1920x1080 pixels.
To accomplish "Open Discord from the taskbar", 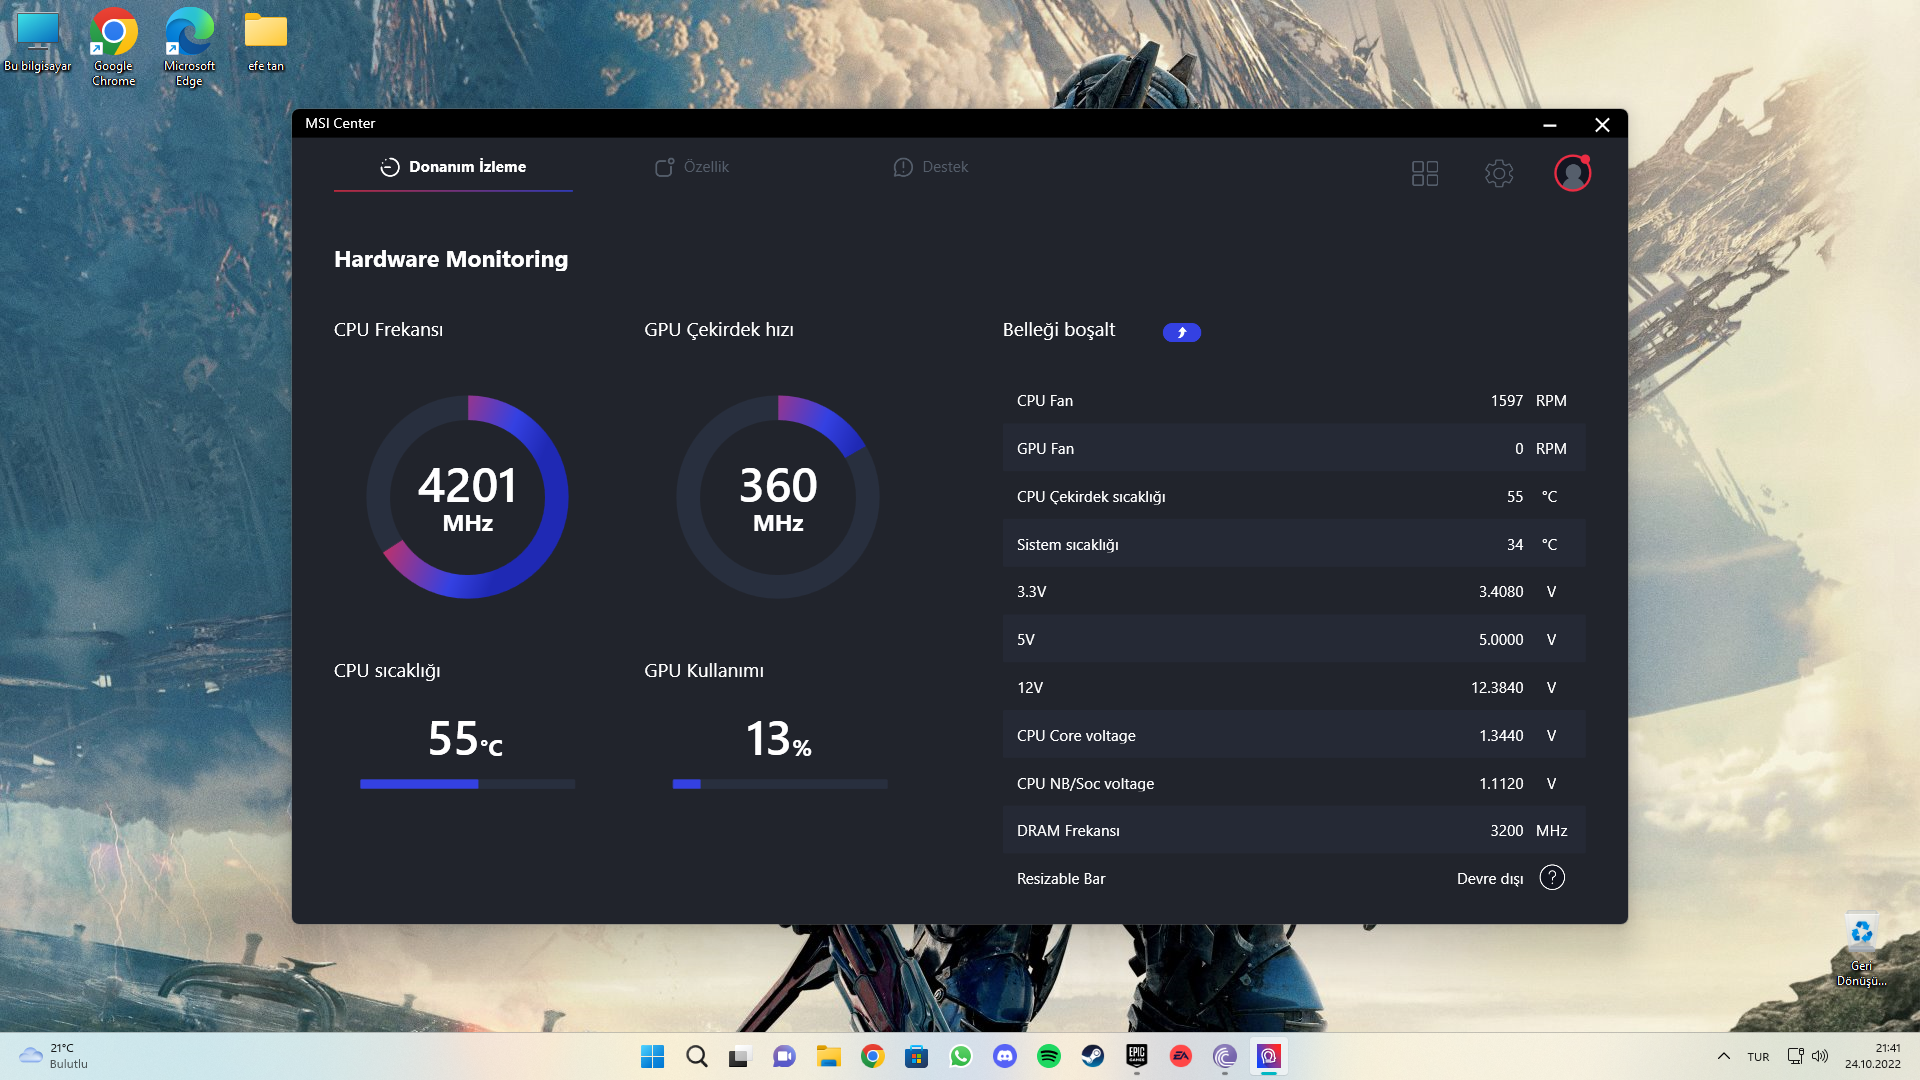I will coord(1004,1056).
